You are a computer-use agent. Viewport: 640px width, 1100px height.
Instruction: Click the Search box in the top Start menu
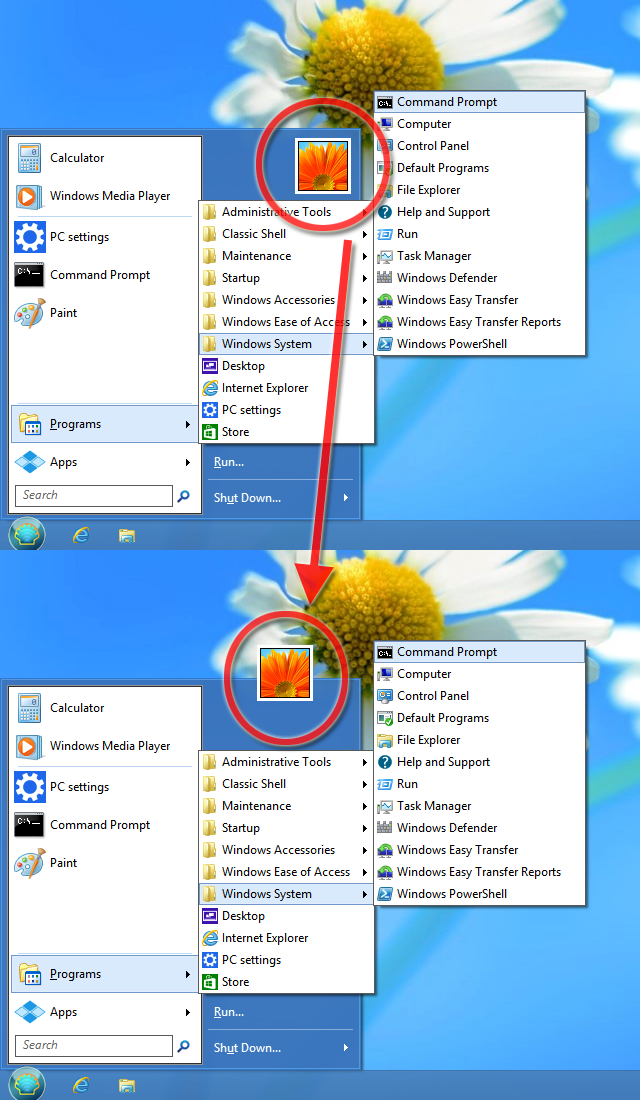(94, 495)
